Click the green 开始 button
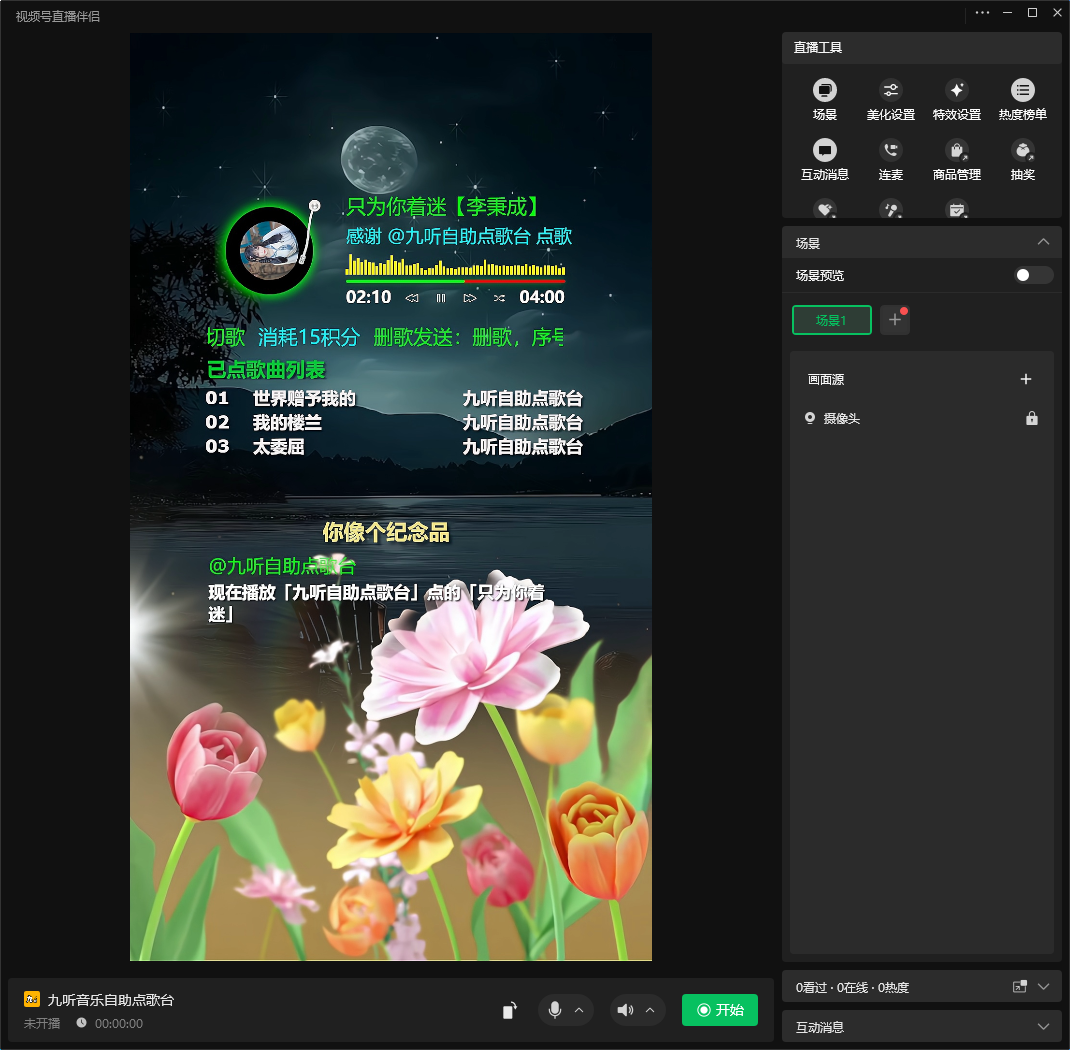Viewport: 1070px width, 1050px height. pyautogui.click(x=719, y=1010)
